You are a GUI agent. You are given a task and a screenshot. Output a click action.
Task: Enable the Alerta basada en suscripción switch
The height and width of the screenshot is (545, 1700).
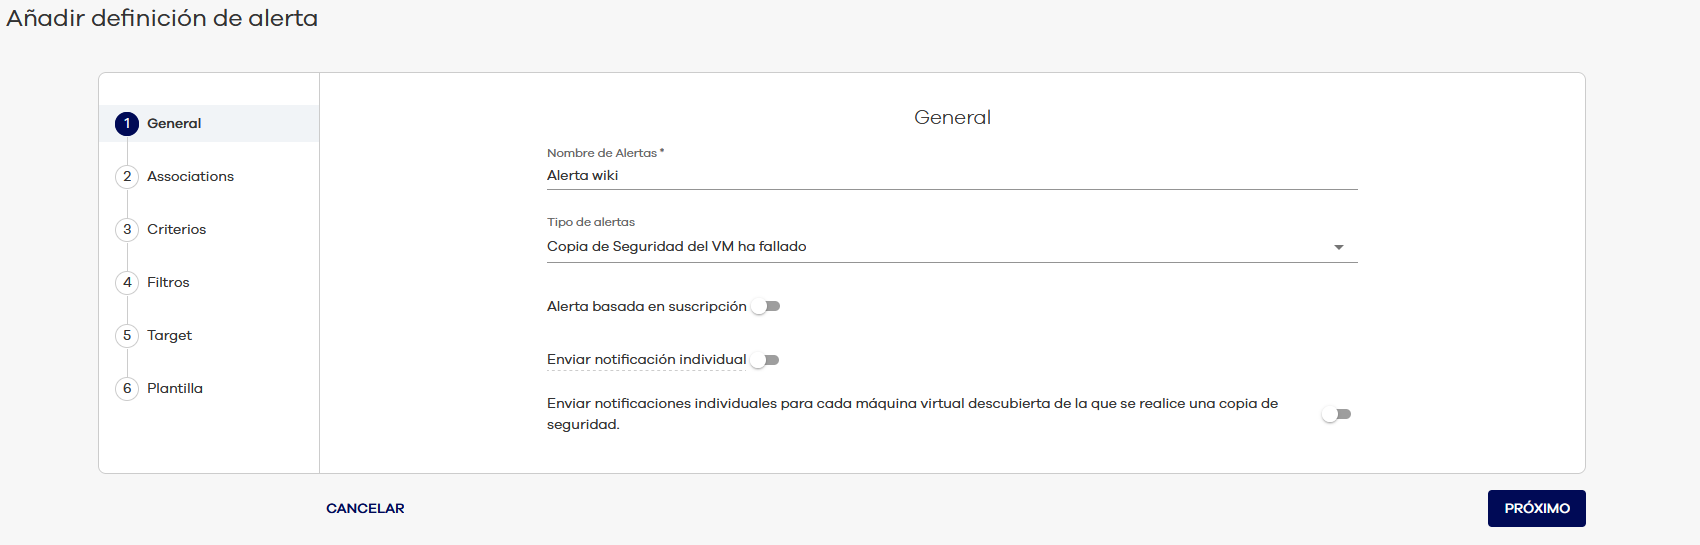tap(766, 307)
